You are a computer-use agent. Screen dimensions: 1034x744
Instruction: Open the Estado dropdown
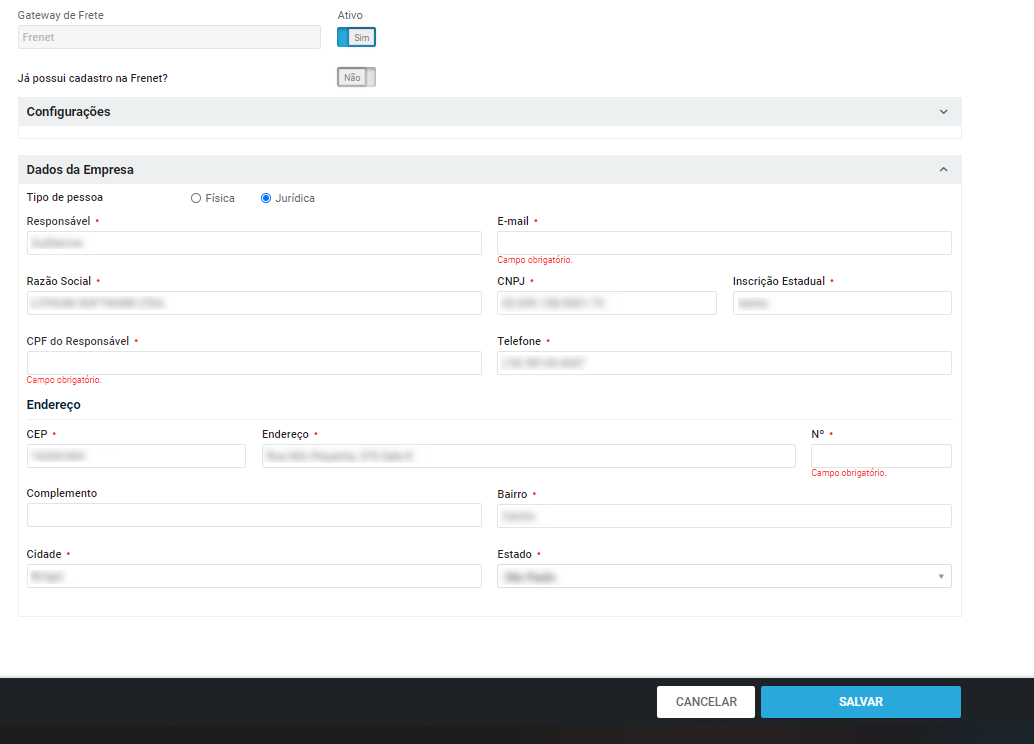[724, 576]
